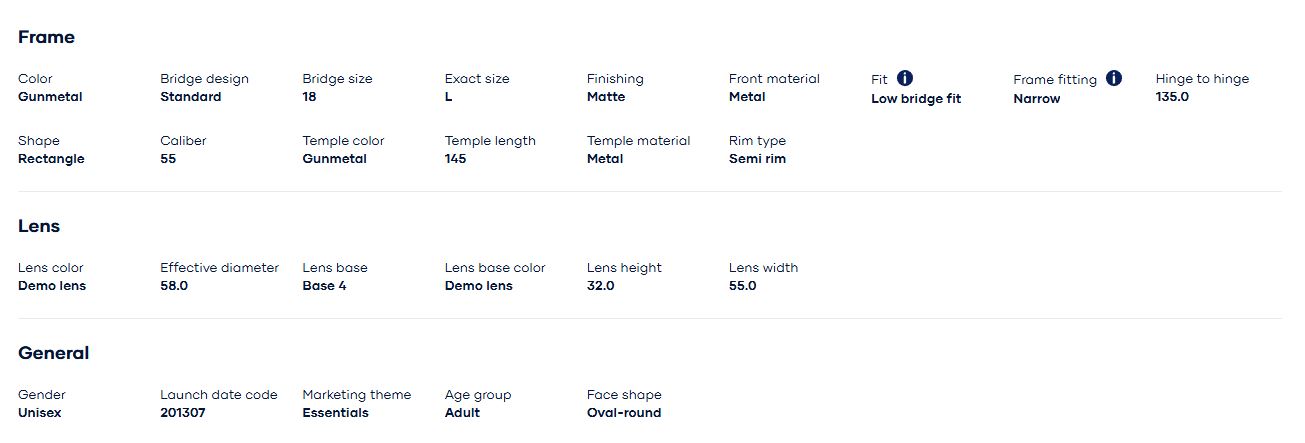Click the "Matte" finishing value
The image size is (1305, 443).
(606, 97)
